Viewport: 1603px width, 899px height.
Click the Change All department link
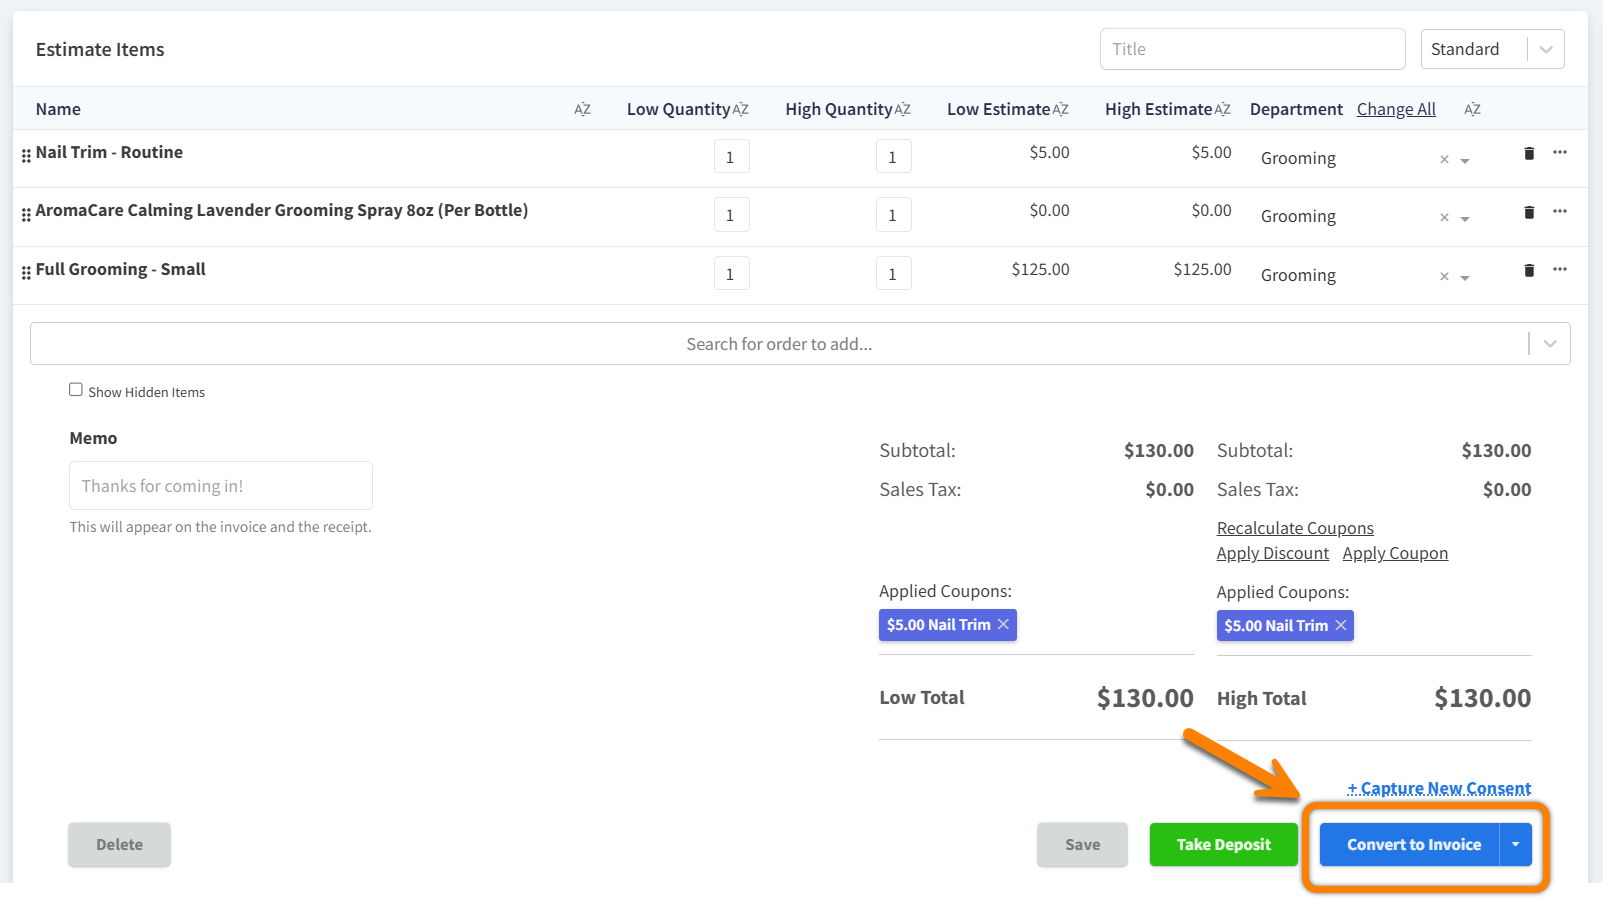[x=1396, y=109]
